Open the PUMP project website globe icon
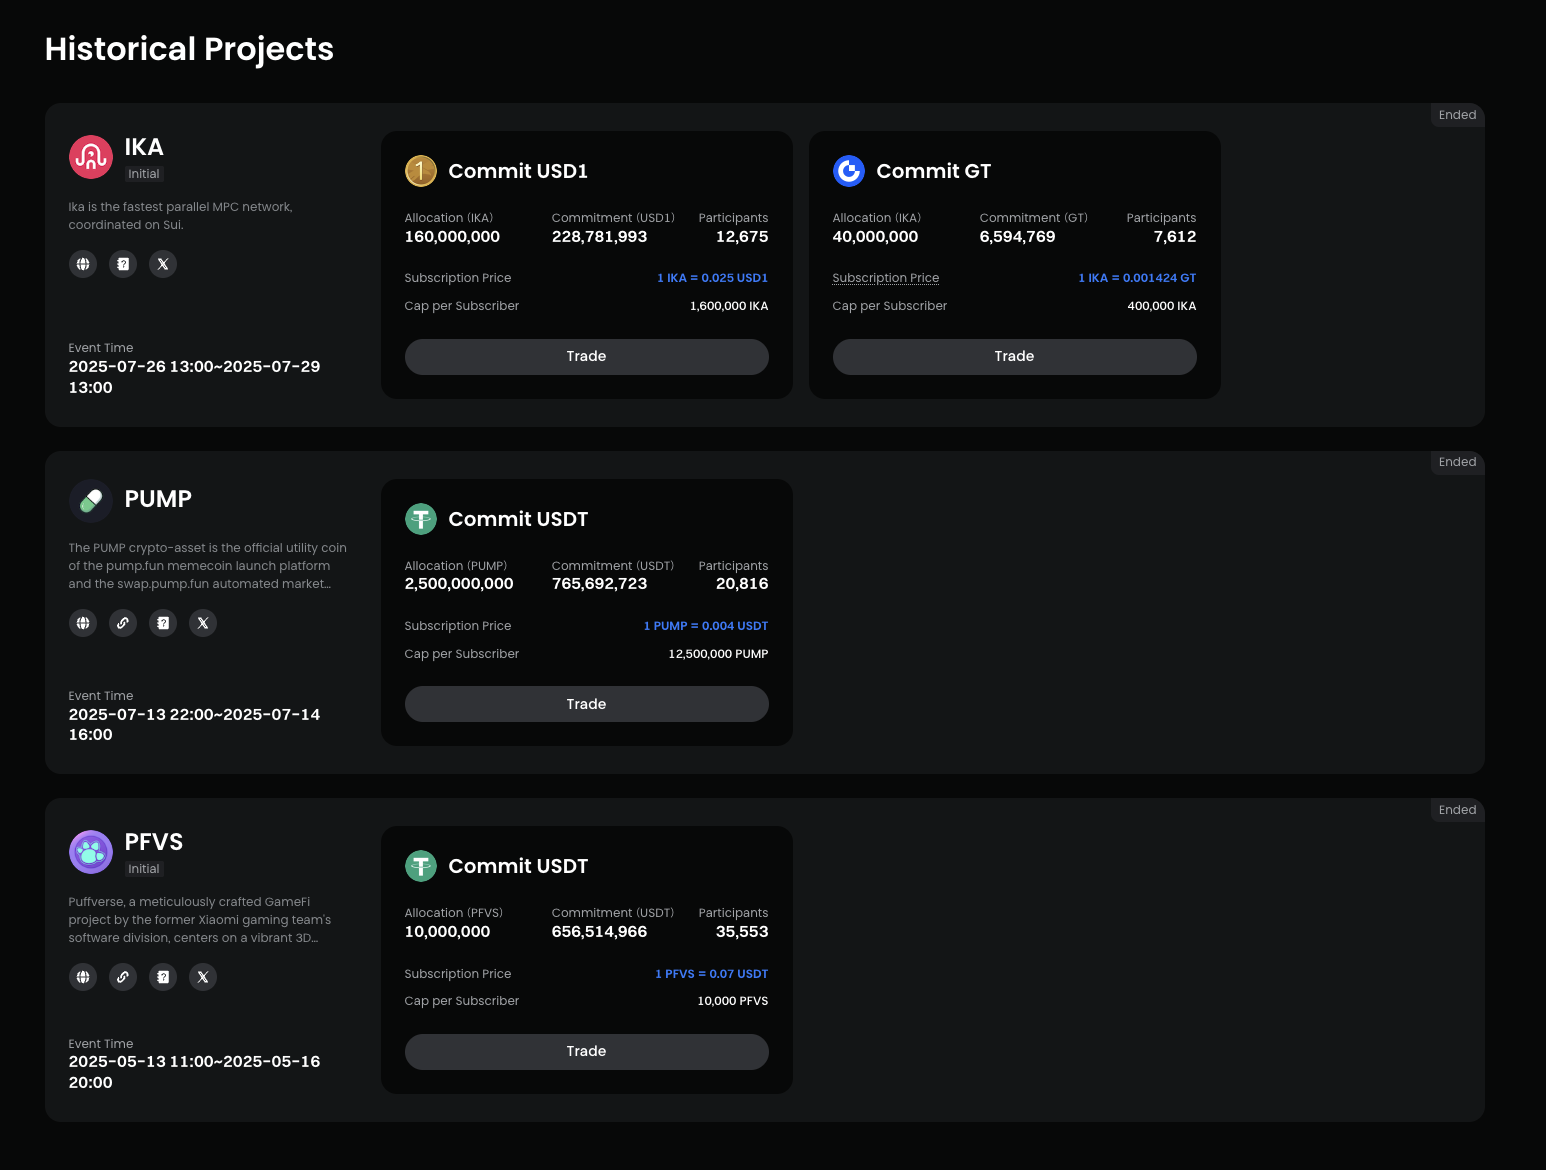This screenshot has width=1546, height=1170. click(x=83, y=623)
